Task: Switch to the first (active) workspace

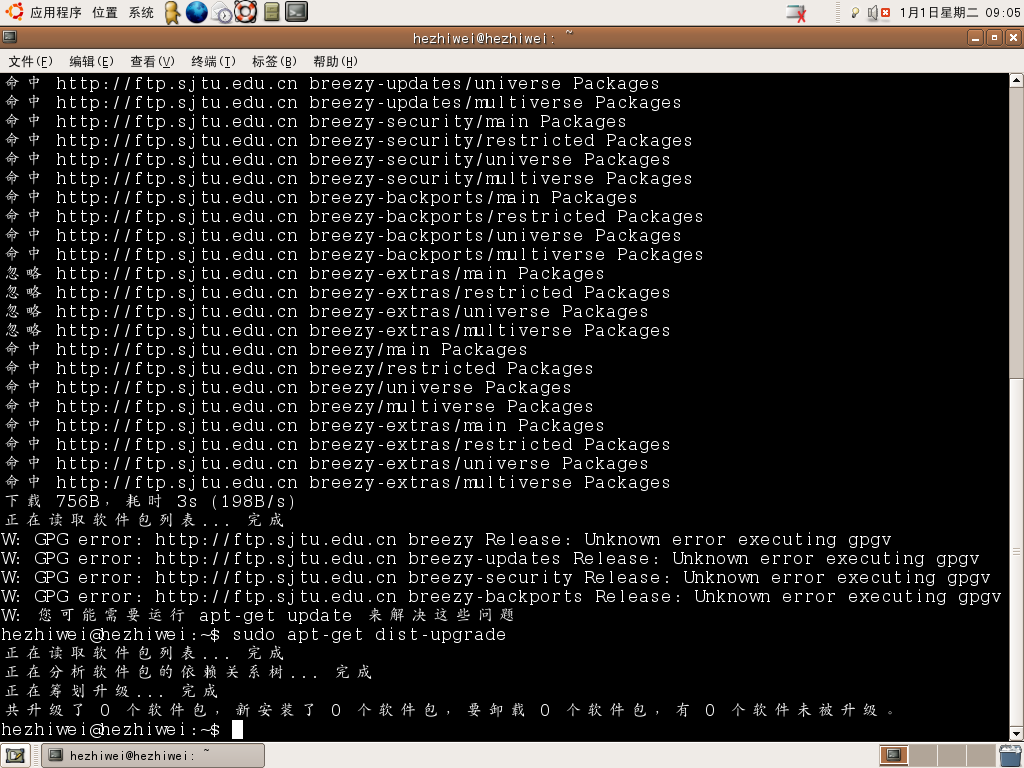Action: (x=893, y=756)
